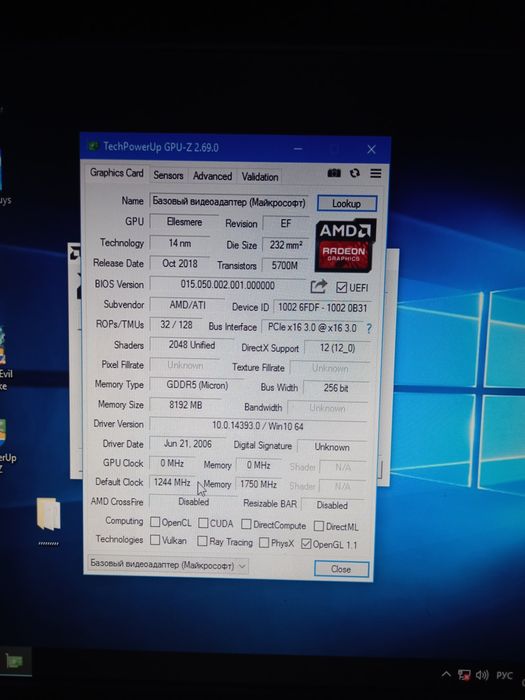Click BIOS Version 015.050.002.001.000000 field

pyautogui.click(x=227, y=285)
